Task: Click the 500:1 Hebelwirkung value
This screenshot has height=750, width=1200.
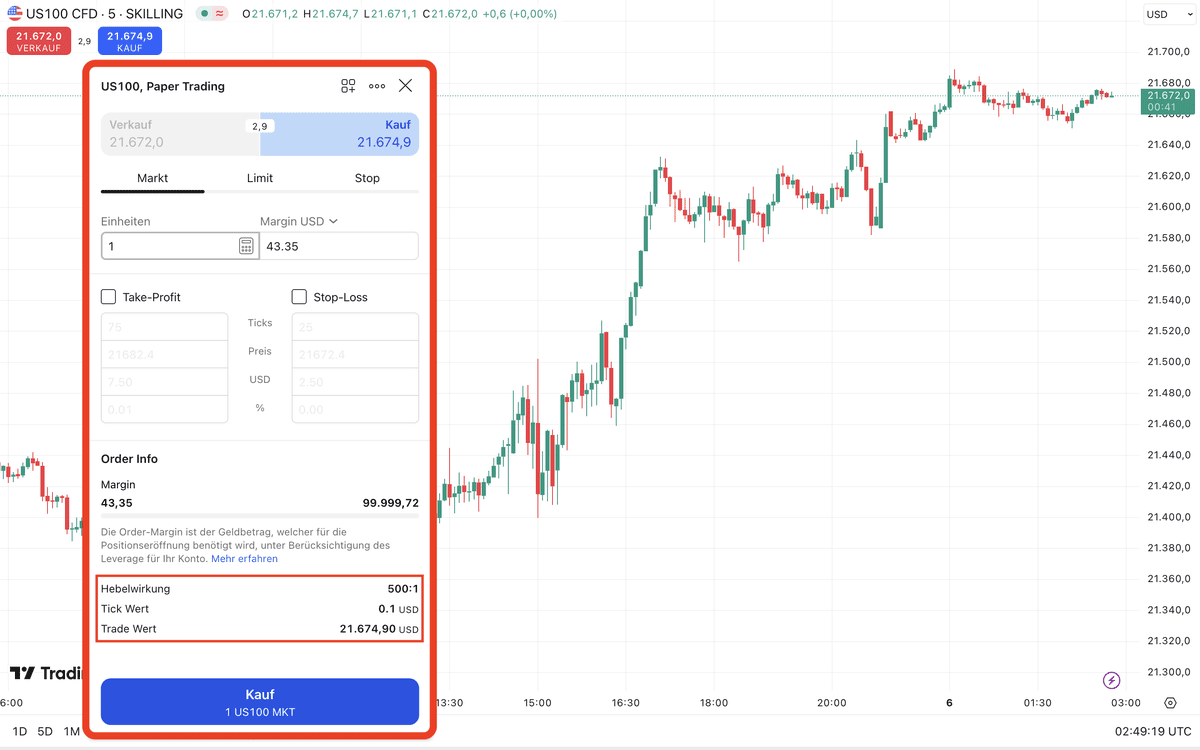Action: (403, 589)
